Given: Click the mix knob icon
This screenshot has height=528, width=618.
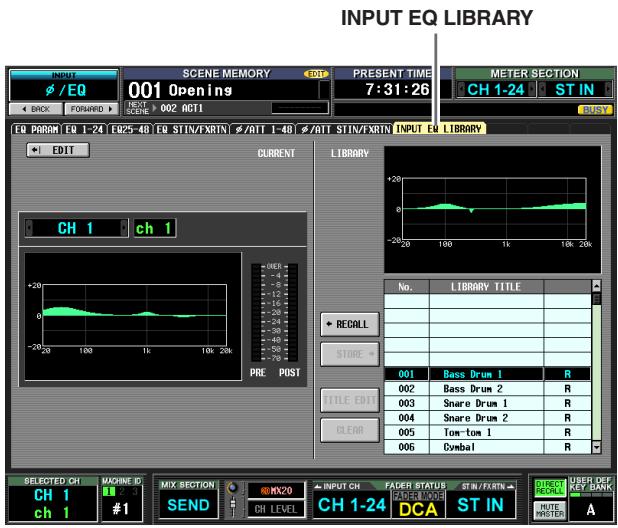Looking at the screenshot, I should tap(233, 488).
